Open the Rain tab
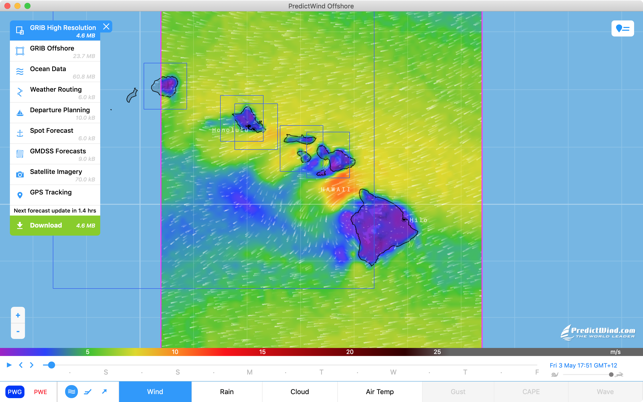The width and height of the screenshot is (643, 402). coord(226,392)
